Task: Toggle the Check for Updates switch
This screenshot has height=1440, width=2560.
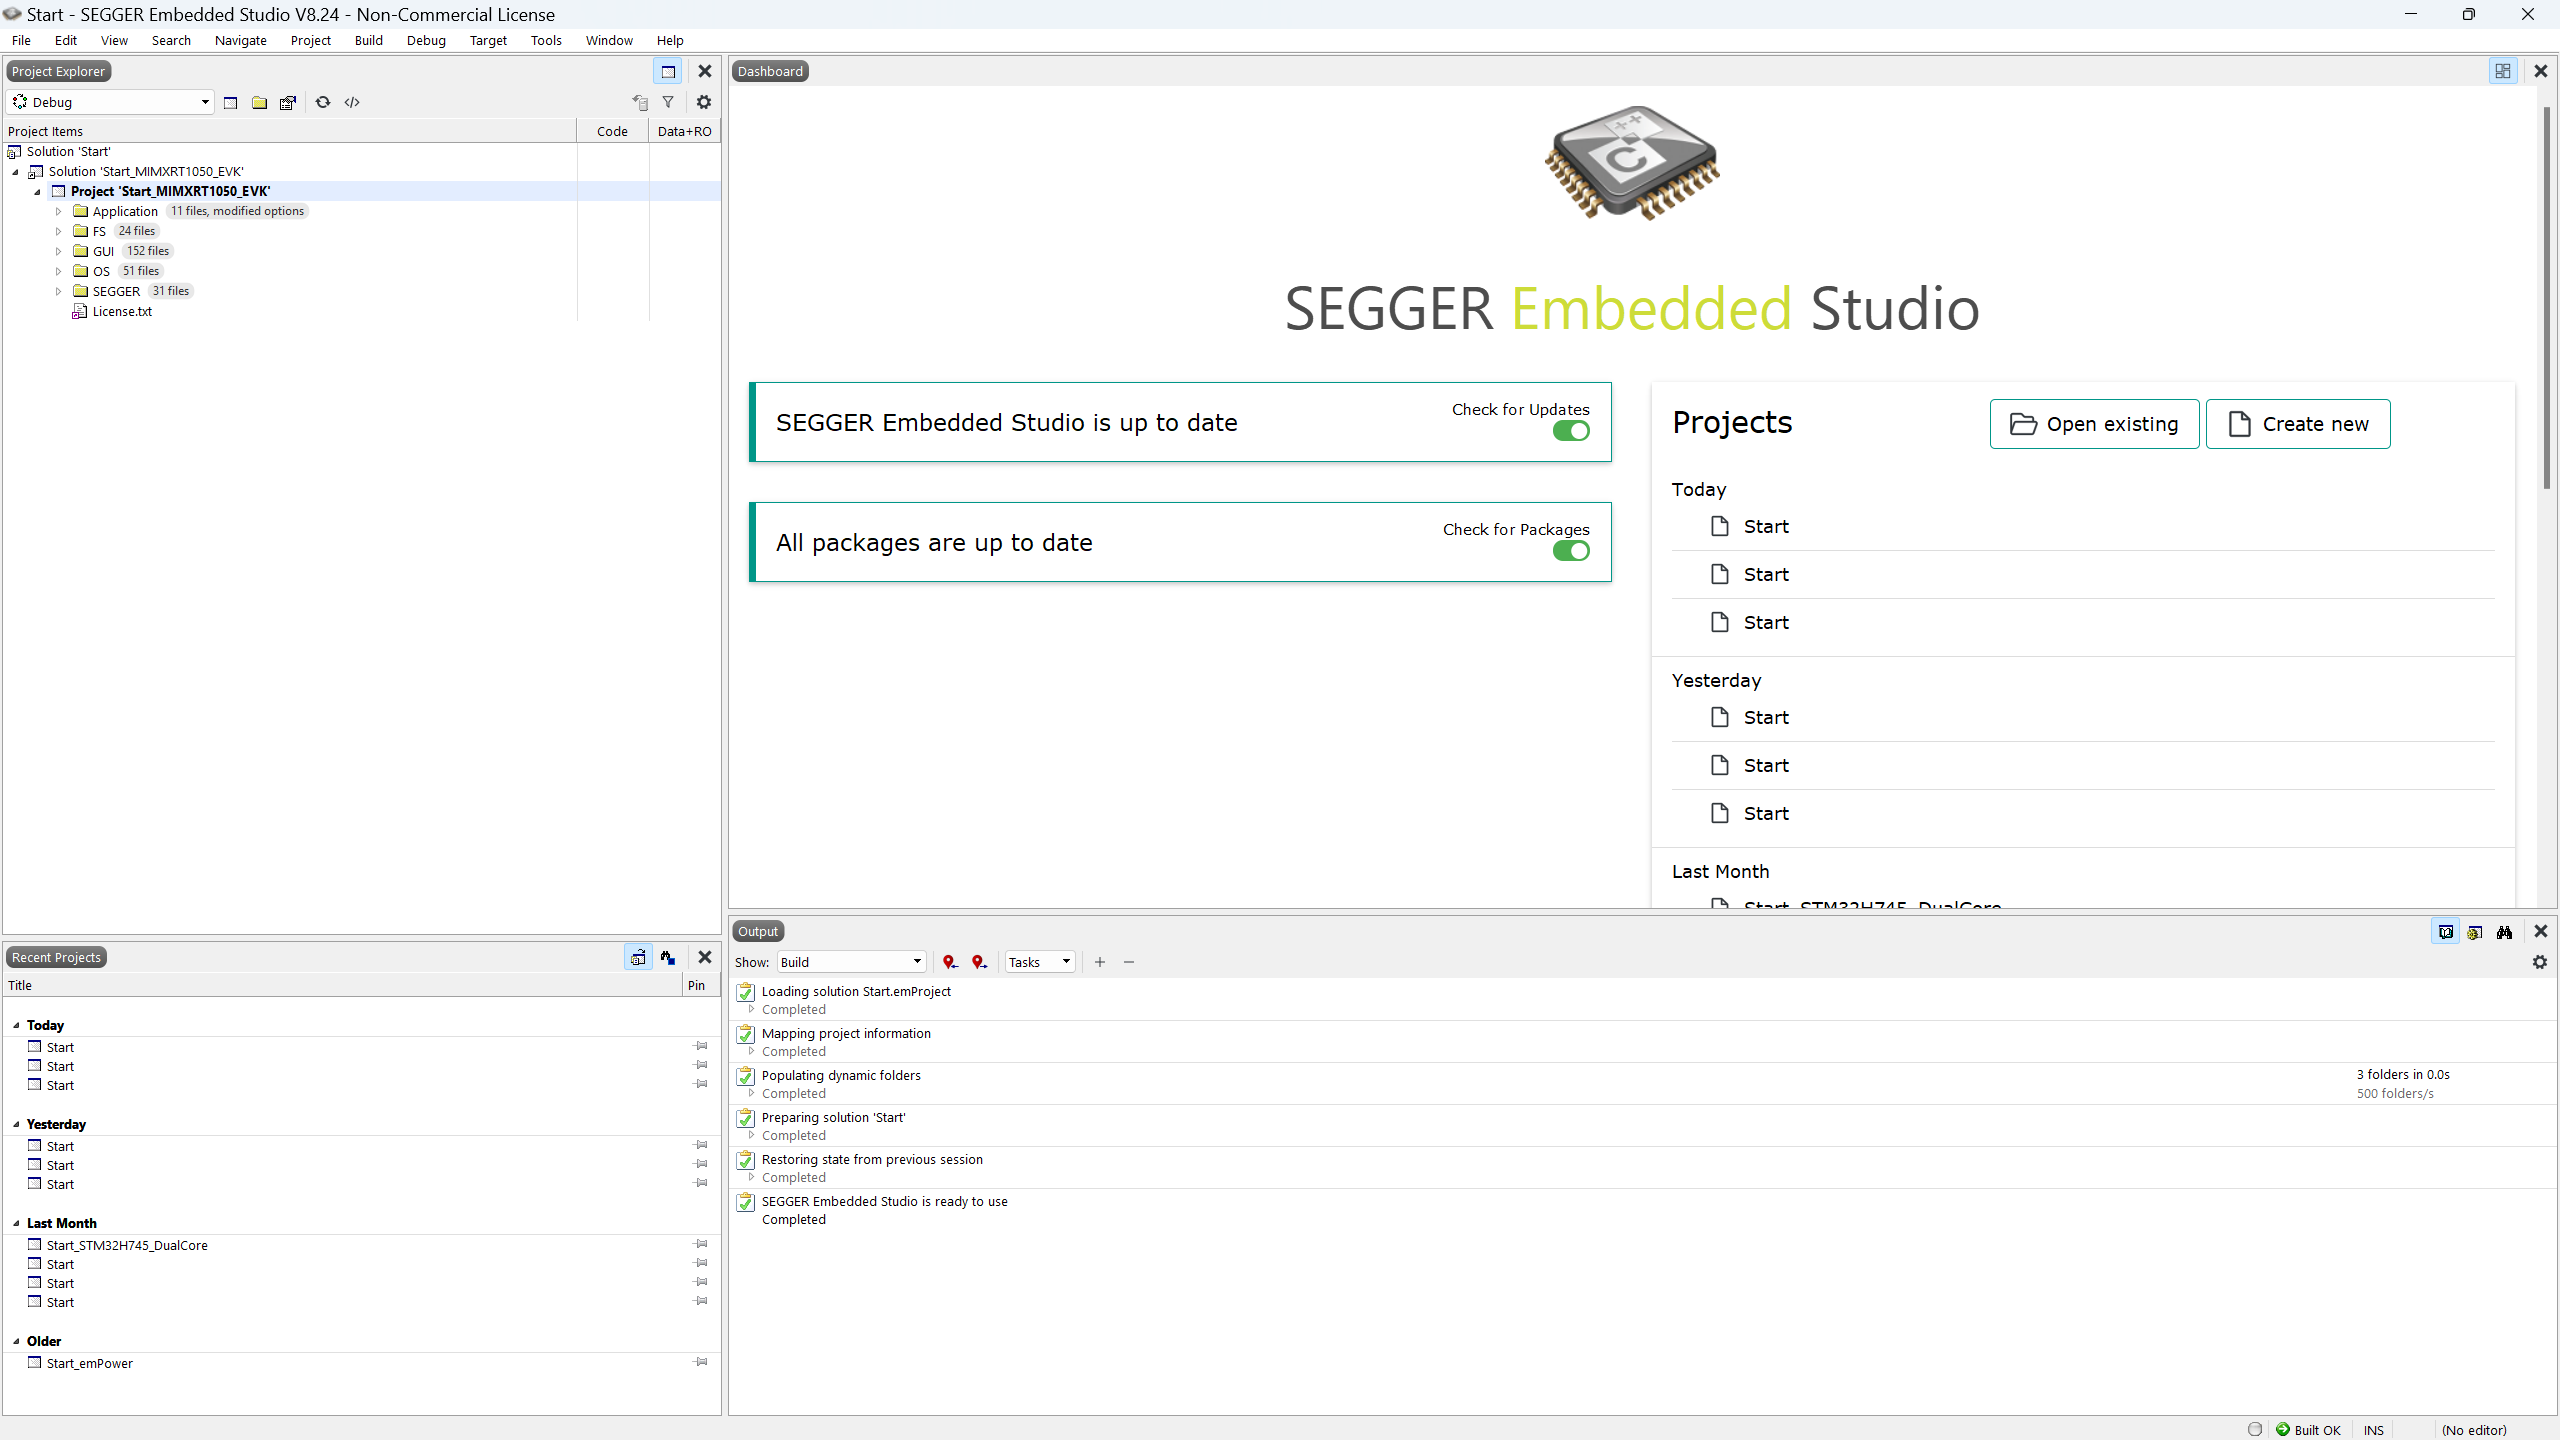Action: pyautogui.click(x=1571, y=431)
